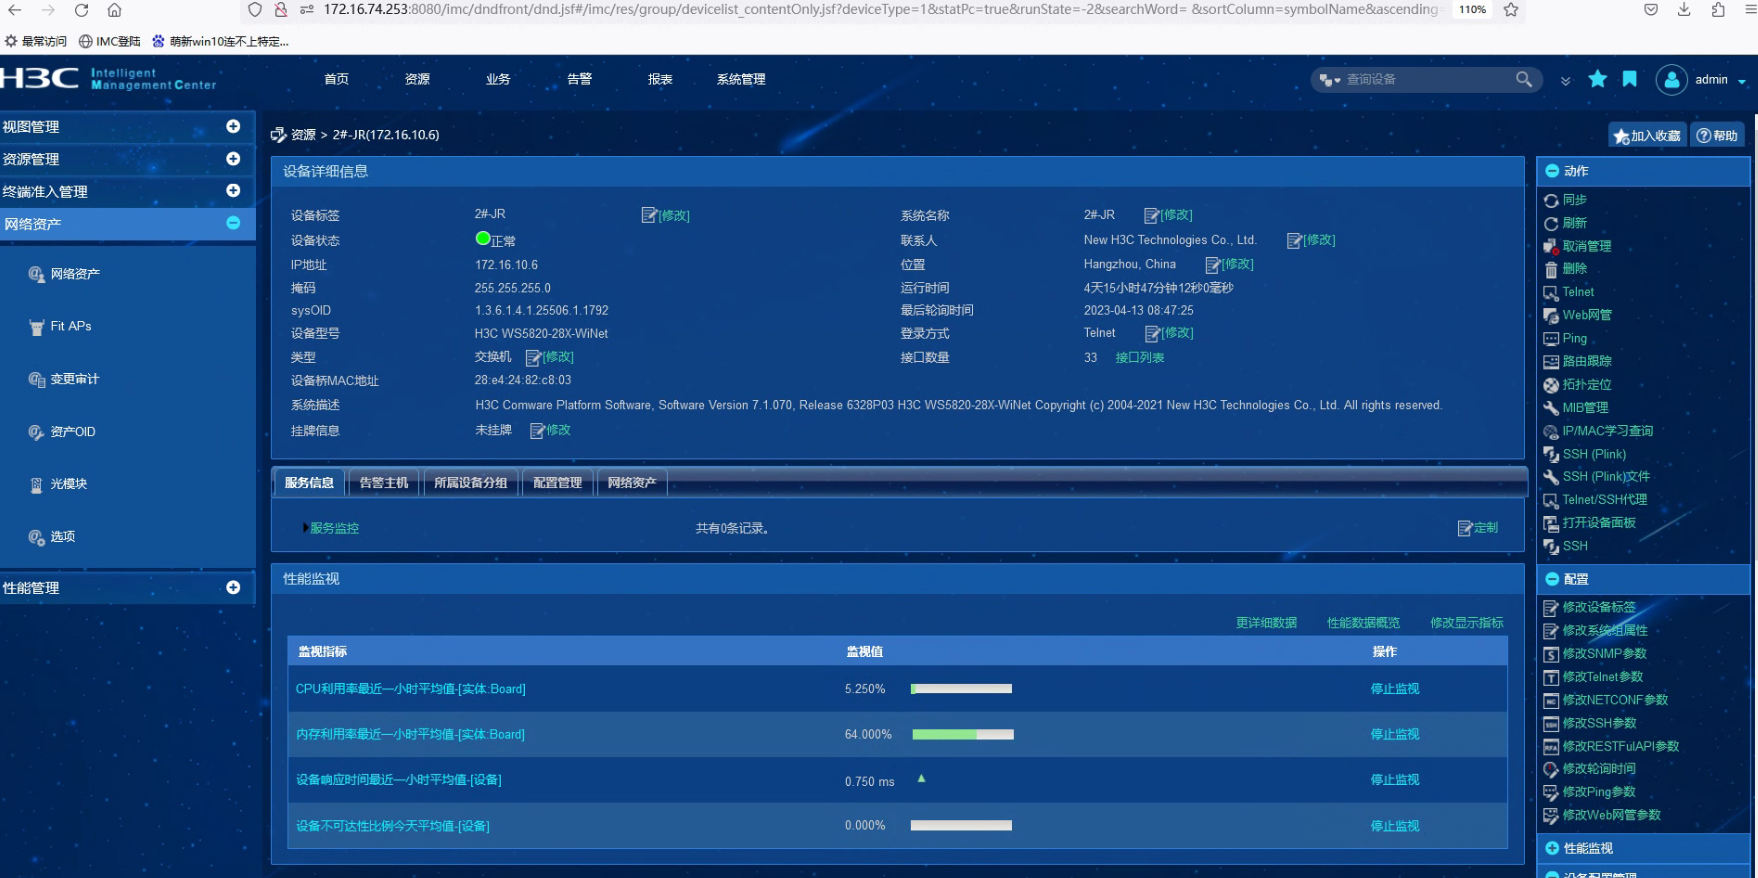
Task: Click the 内存利用率 progress bar
Action: [962, 735]
